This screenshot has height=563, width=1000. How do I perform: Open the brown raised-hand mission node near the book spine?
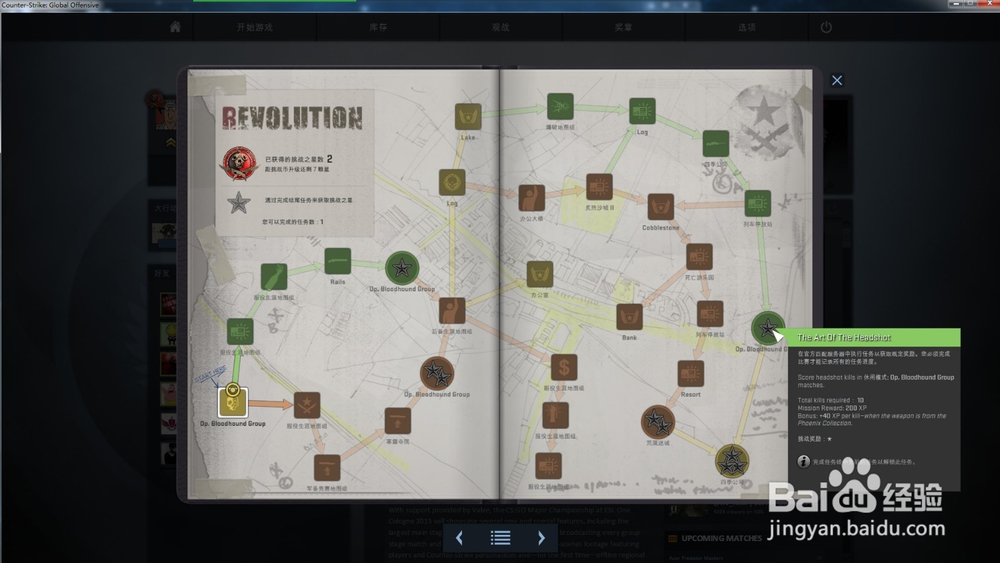452,311
